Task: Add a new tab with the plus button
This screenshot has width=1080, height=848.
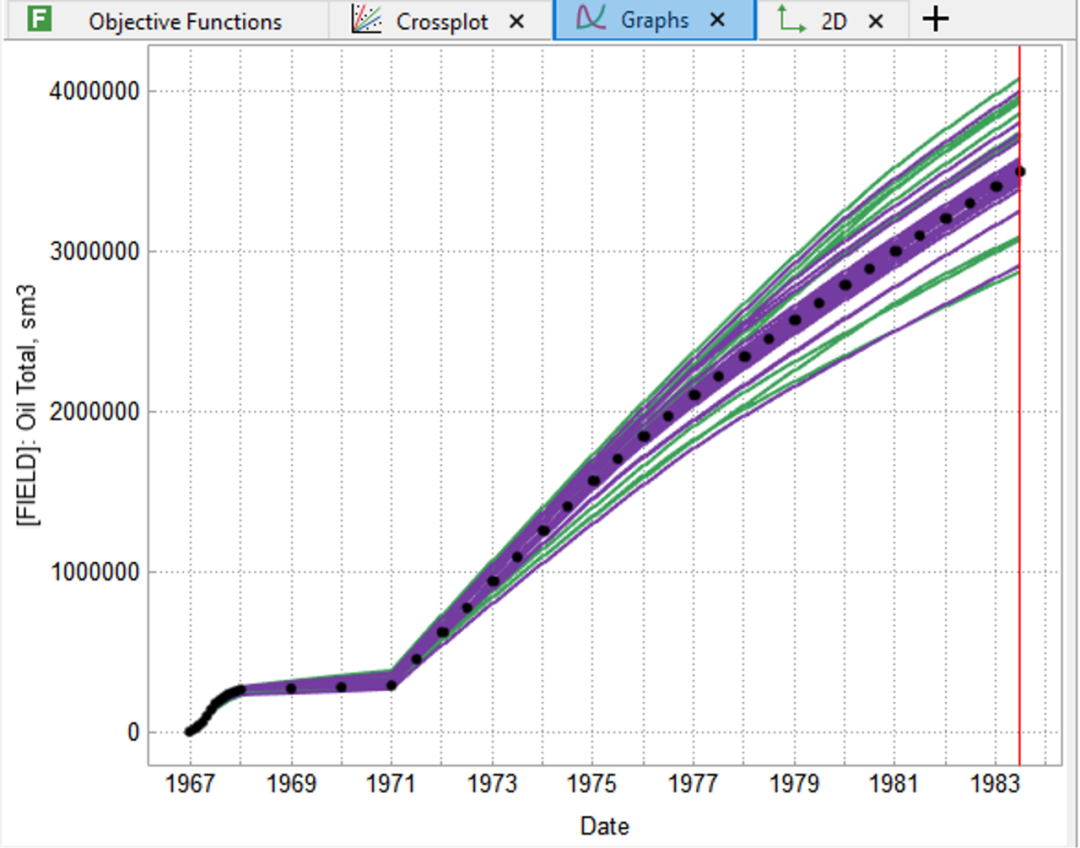Action: coord(934,20)
